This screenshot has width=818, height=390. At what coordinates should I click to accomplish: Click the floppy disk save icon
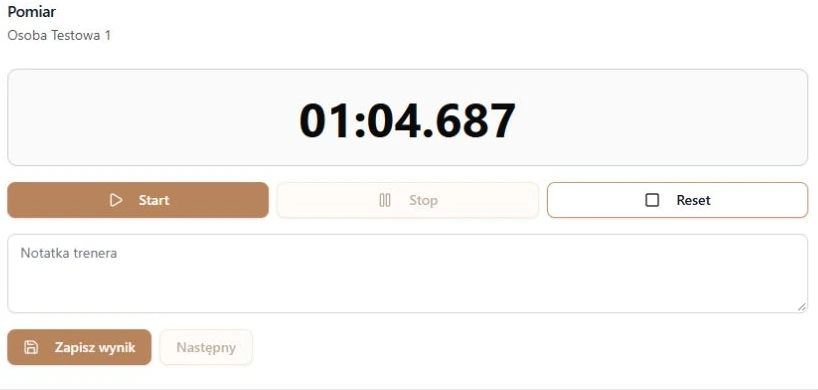click(31, 347)
